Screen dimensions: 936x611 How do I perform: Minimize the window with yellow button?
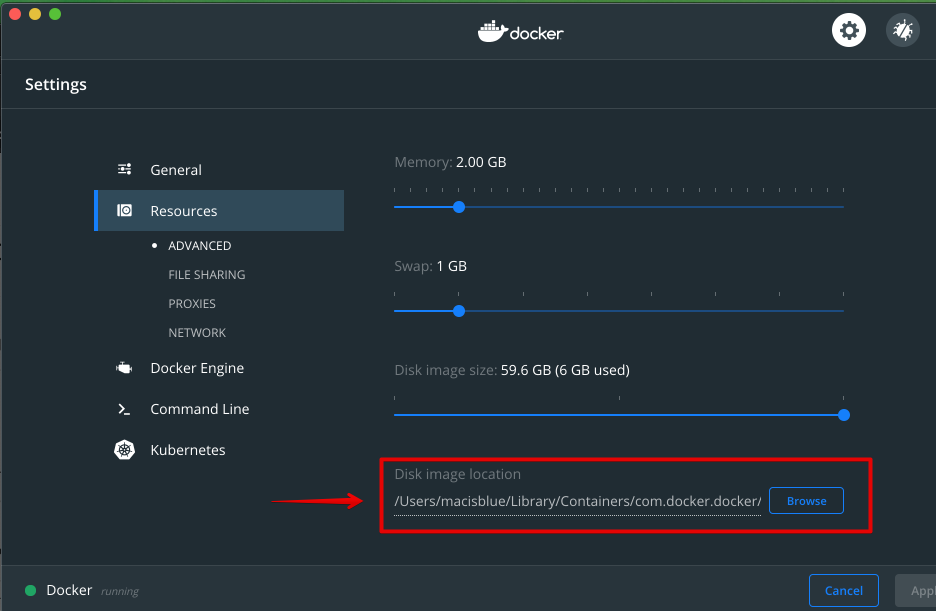click(35, 14)
